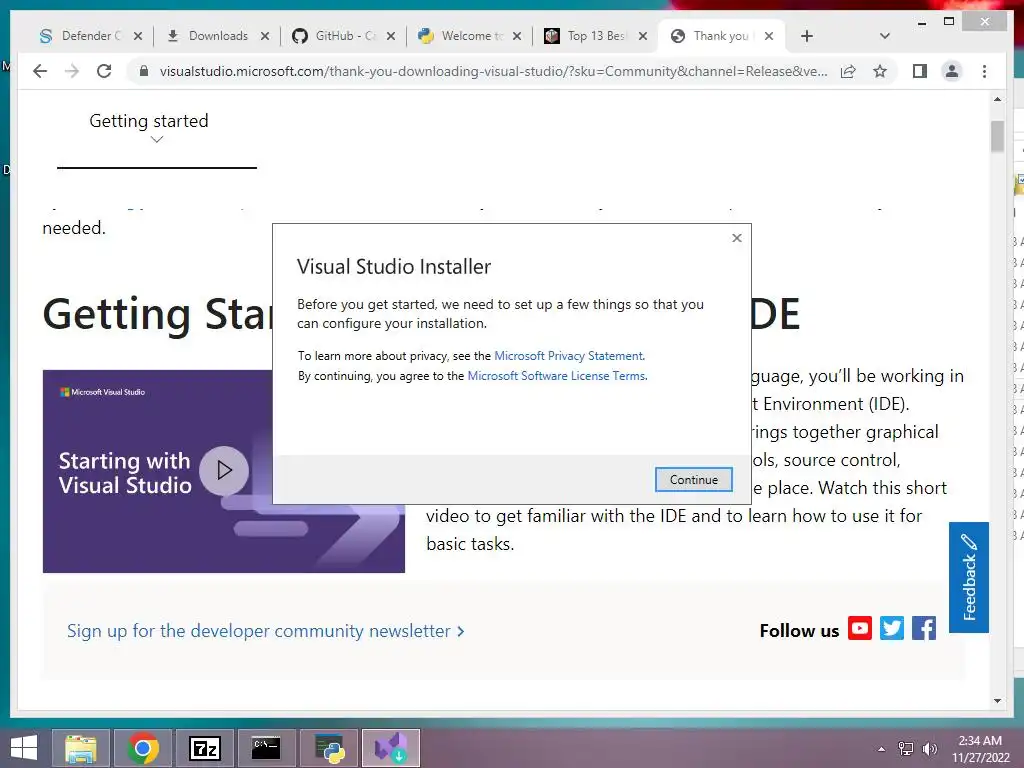
Task: Open the Microsoft Software License Terms link
Action: 557,376
